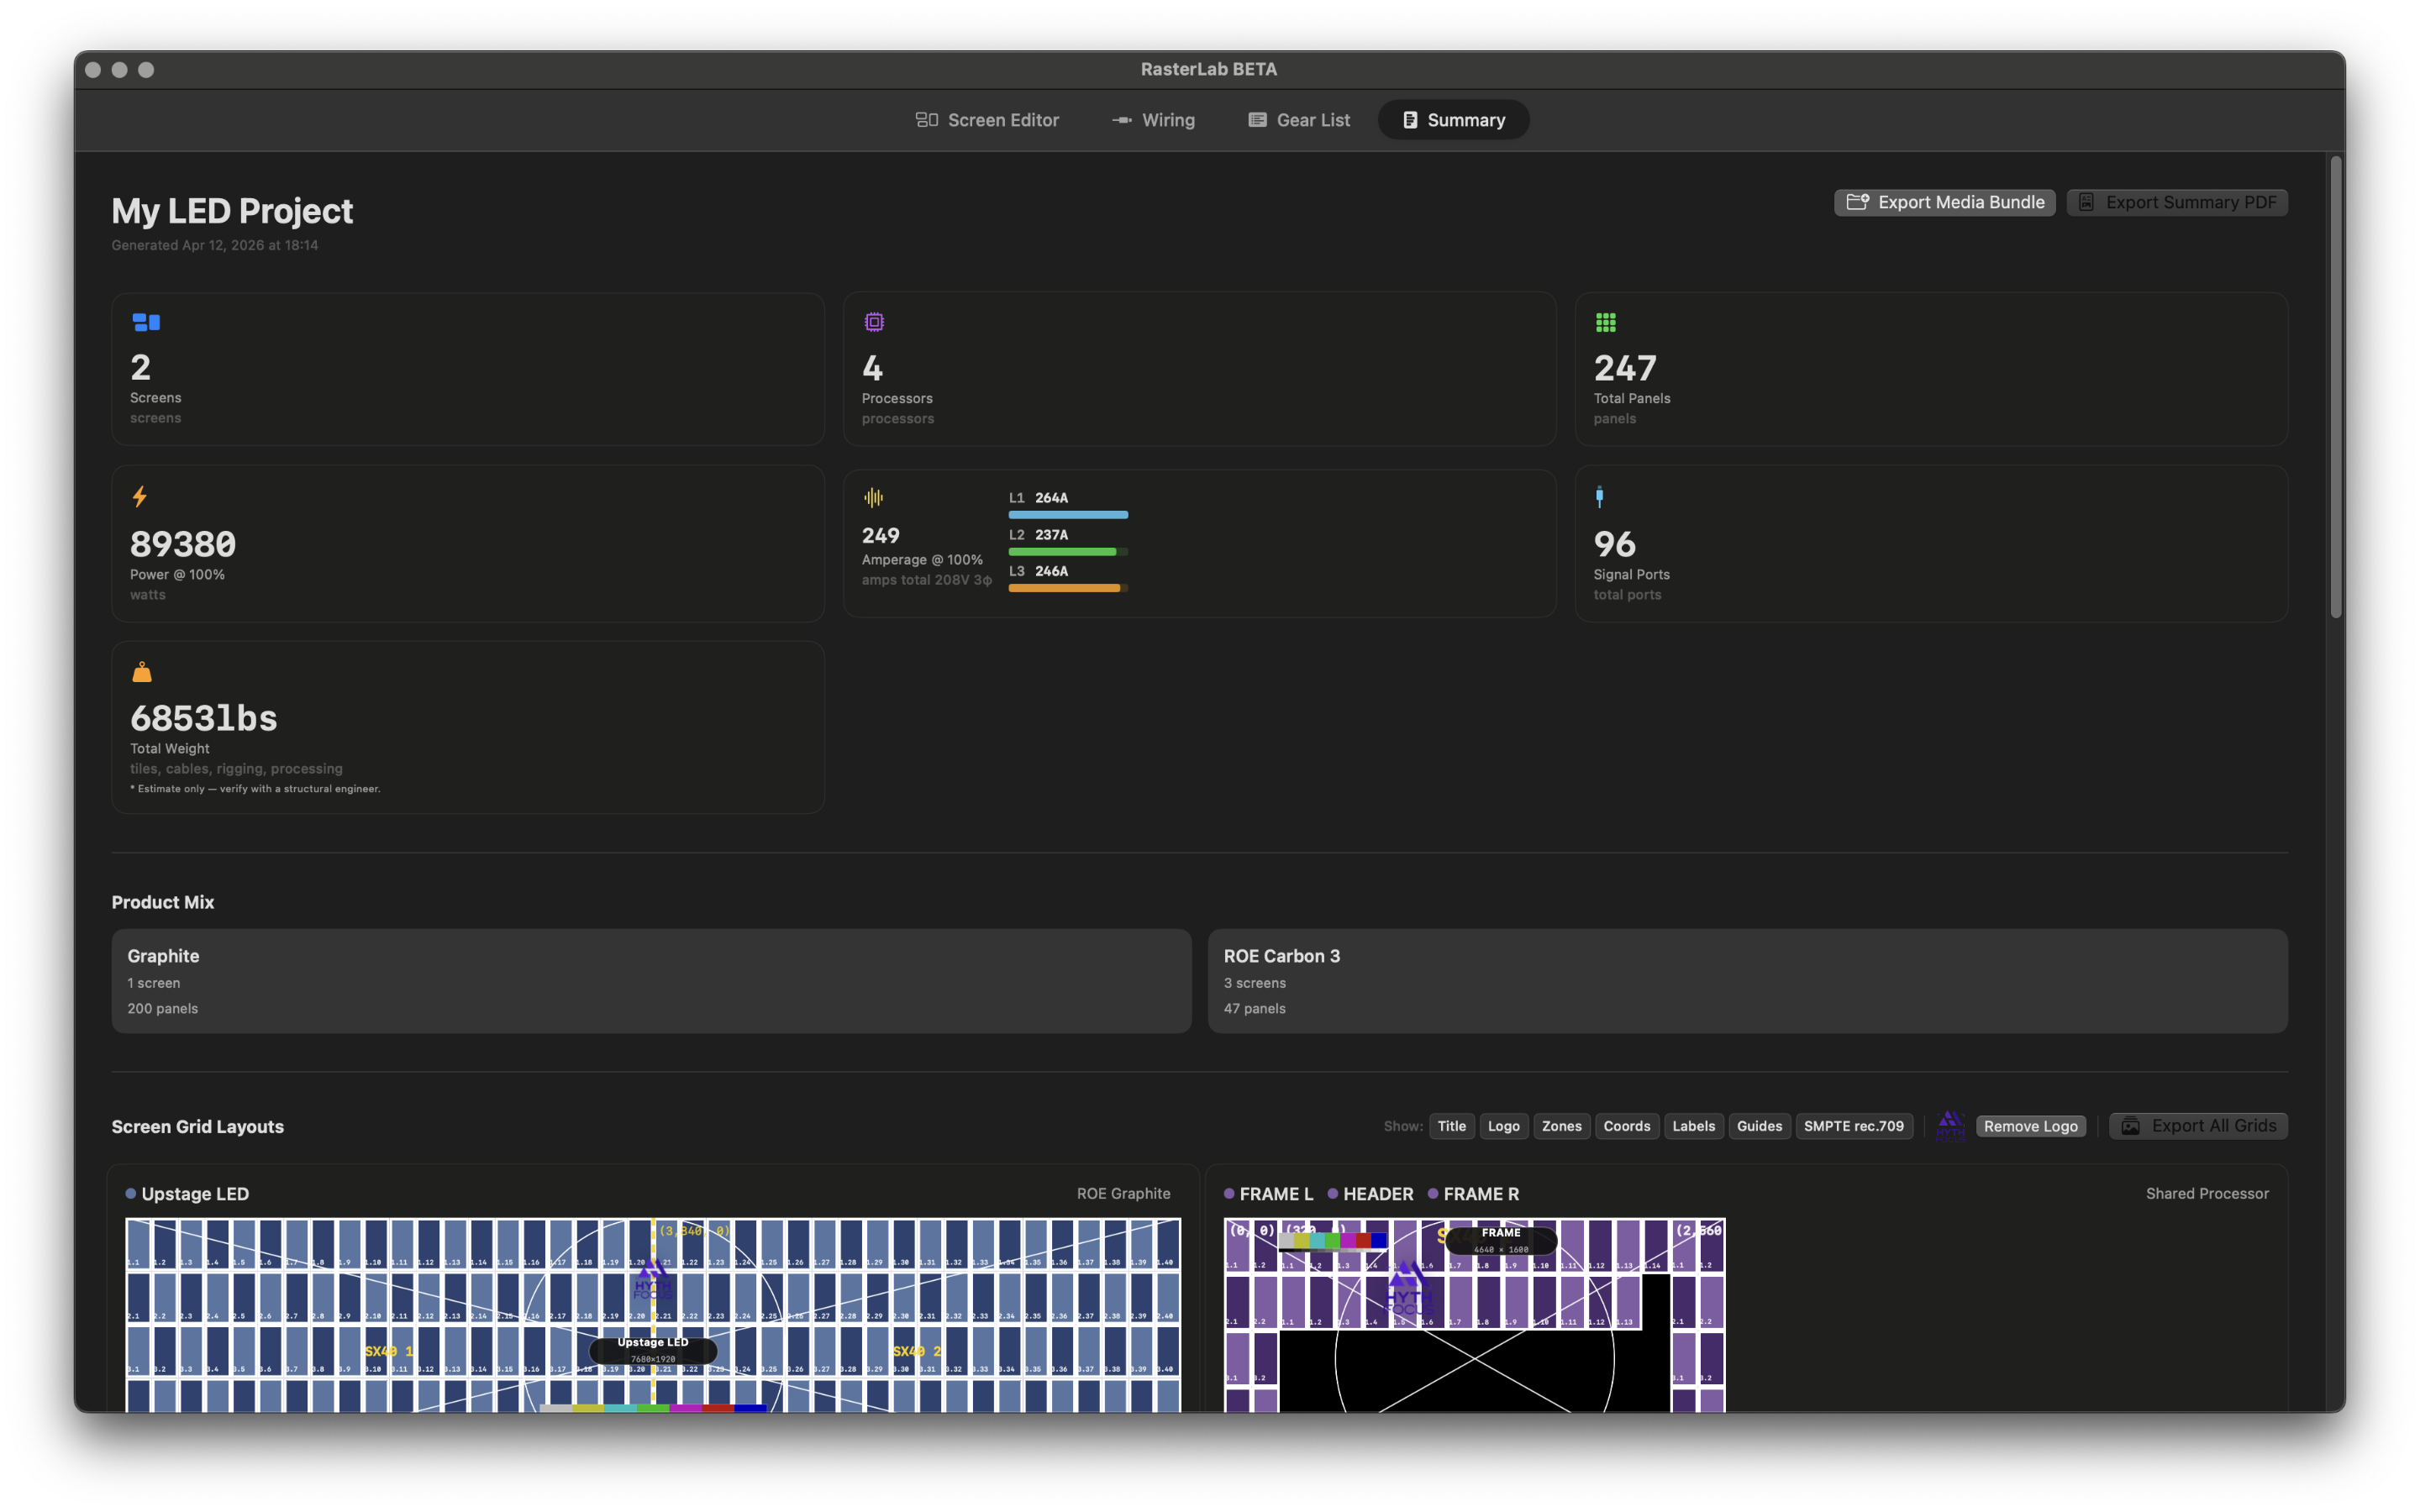Image resolution: width=2420 pixels, height=1512 pixels.
Task: Click the L1 264A amperage bar
Action: coord(1068,514)
